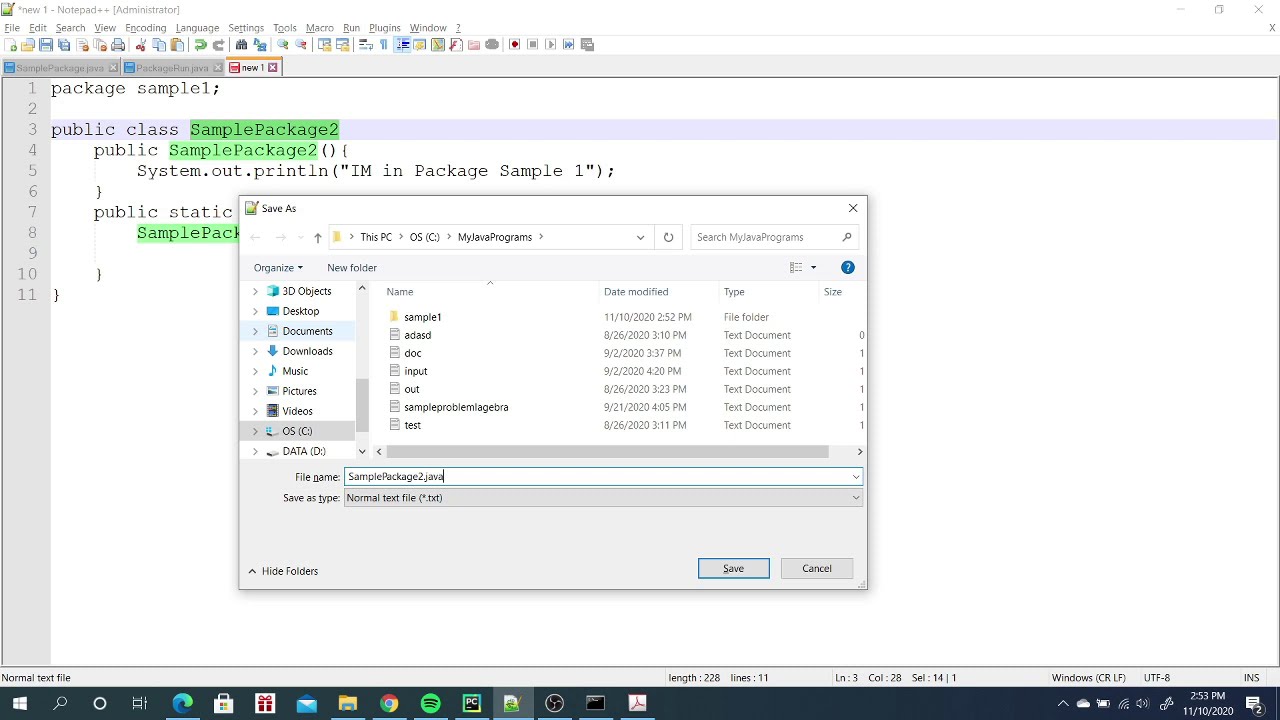
Task: Click the Copy toolbar icon
Action: click(159, 45)
